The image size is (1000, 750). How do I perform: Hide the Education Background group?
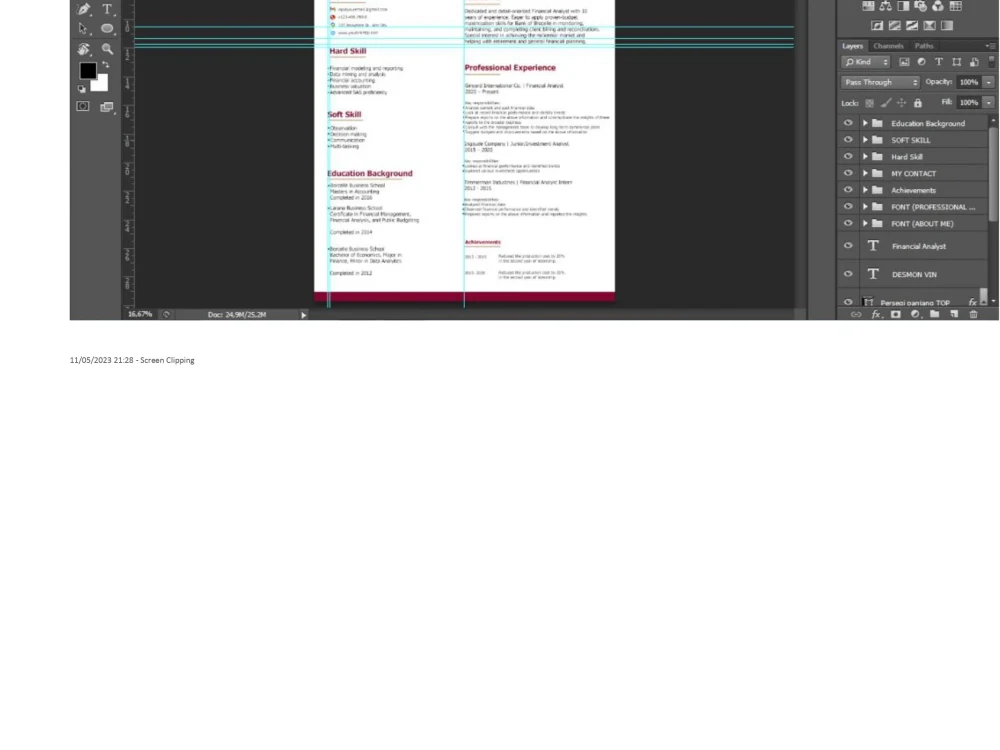pos(848,123)
